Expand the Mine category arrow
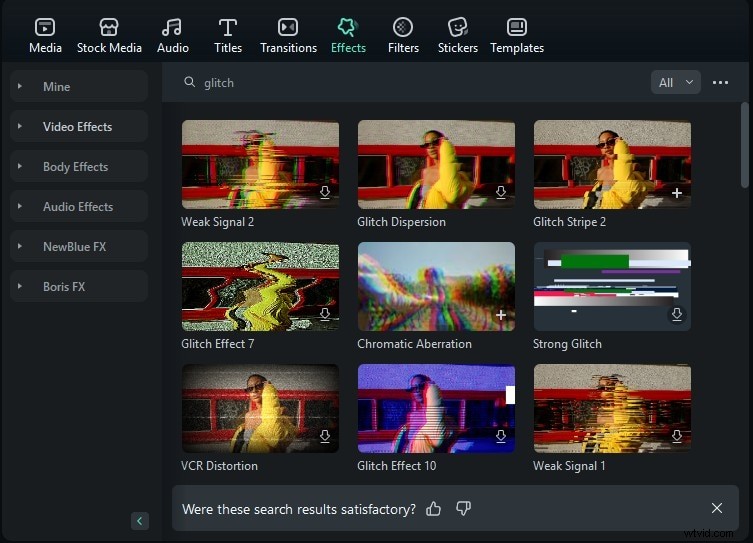The image size is (753, 543). pos(20,86)
